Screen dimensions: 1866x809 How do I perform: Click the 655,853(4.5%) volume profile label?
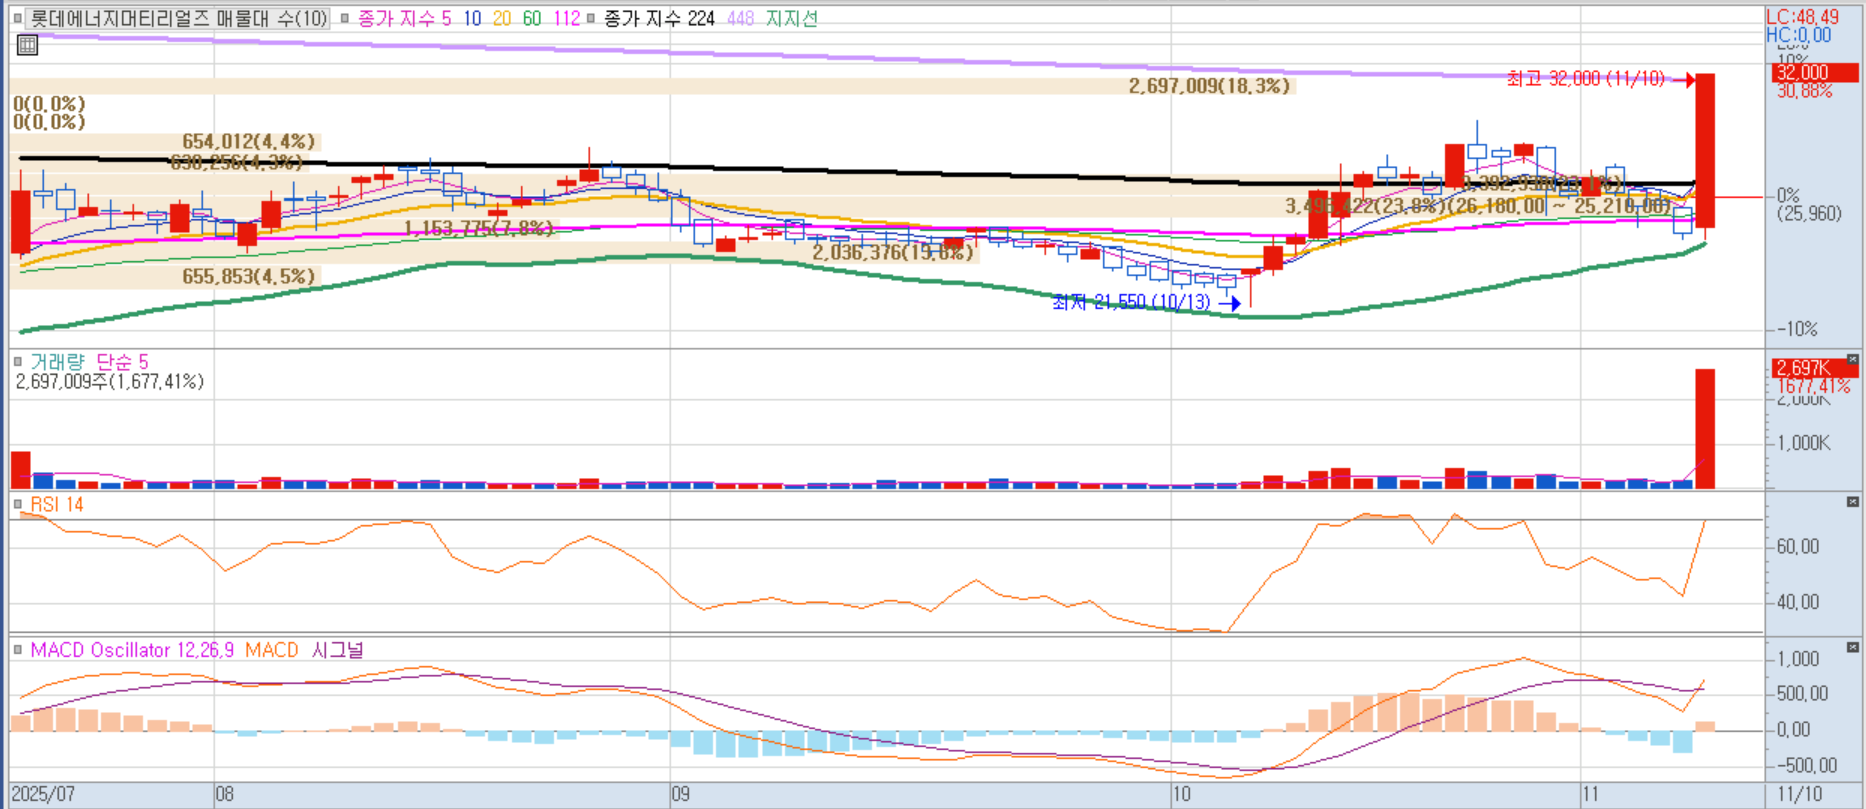click(249, 276)
